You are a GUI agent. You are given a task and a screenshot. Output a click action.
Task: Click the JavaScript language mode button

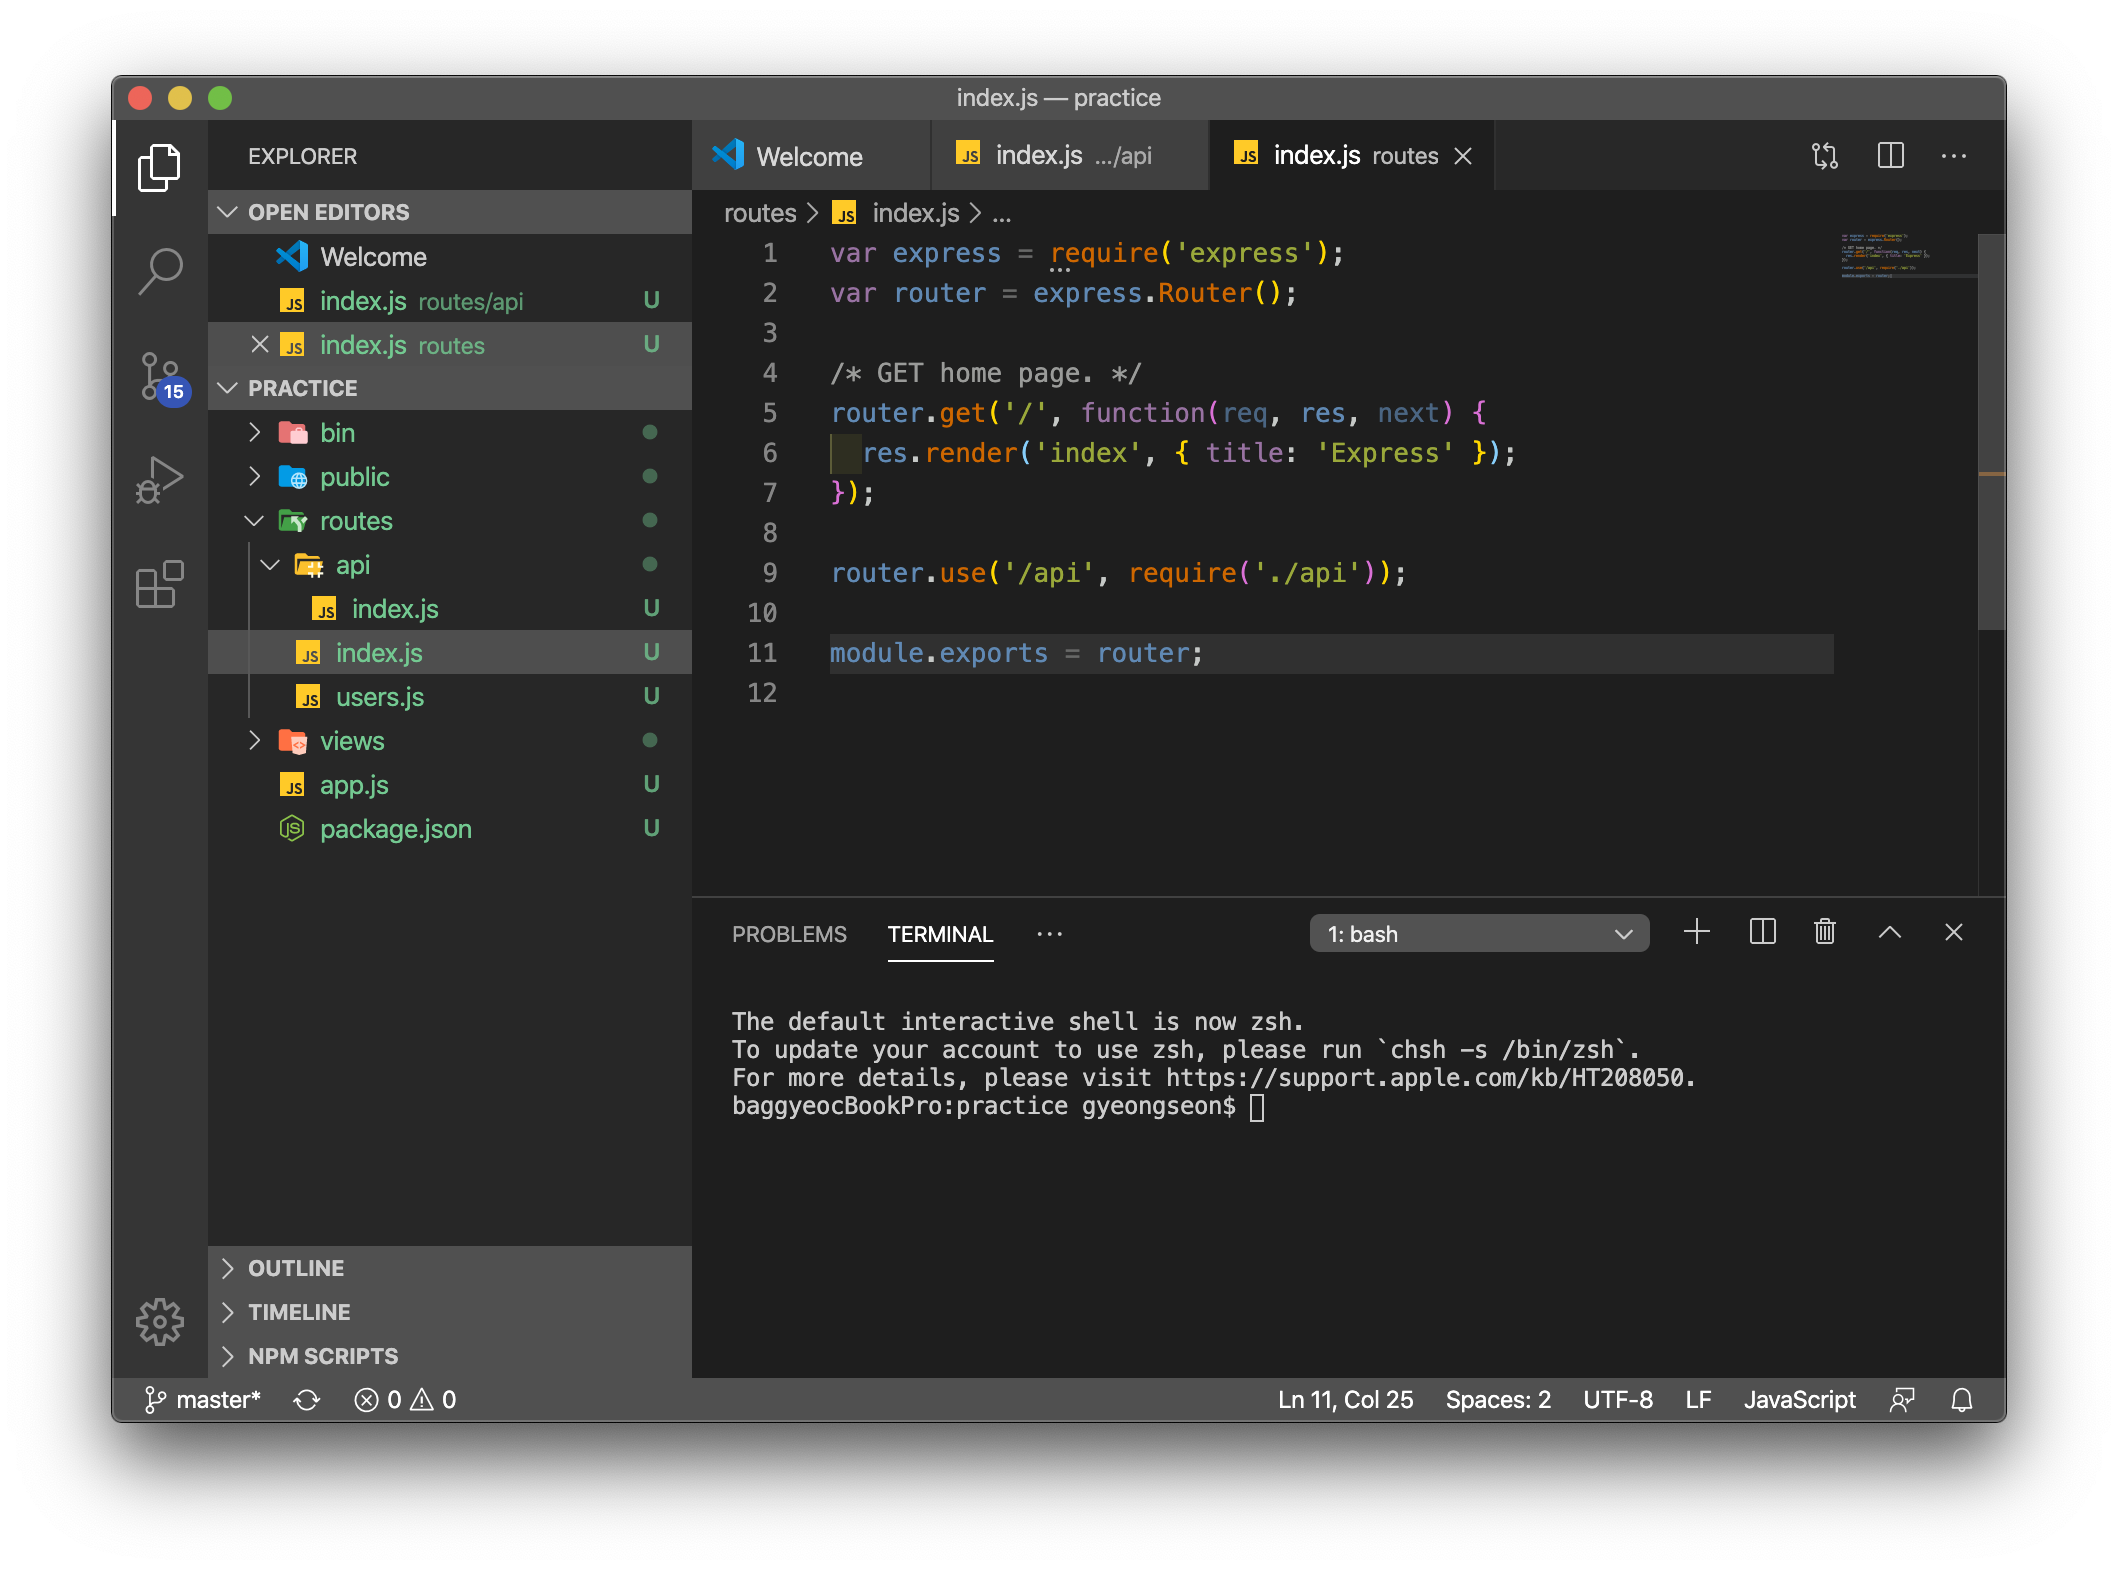pos(1799,1400)
